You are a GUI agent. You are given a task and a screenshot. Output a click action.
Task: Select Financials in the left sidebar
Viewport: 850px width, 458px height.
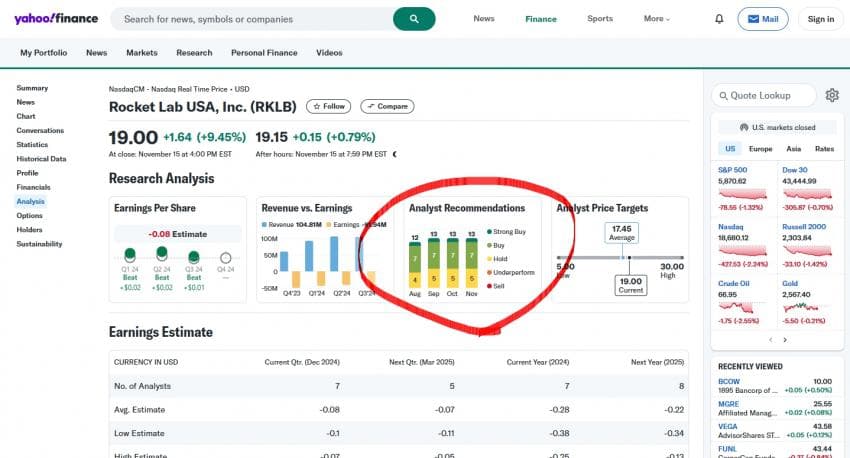click(x=33, y=187)
